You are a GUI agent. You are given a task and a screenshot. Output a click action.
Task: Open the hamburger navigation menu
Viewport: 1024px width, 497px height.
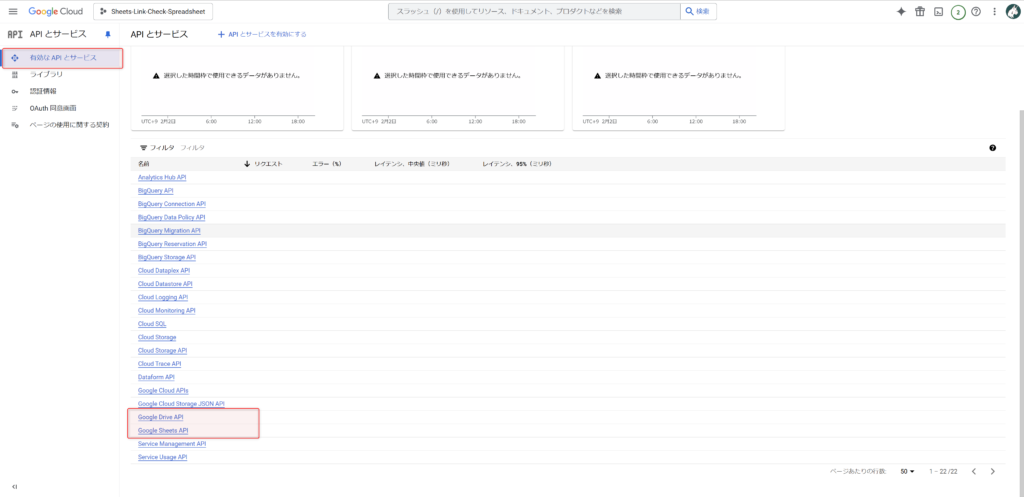13,11
